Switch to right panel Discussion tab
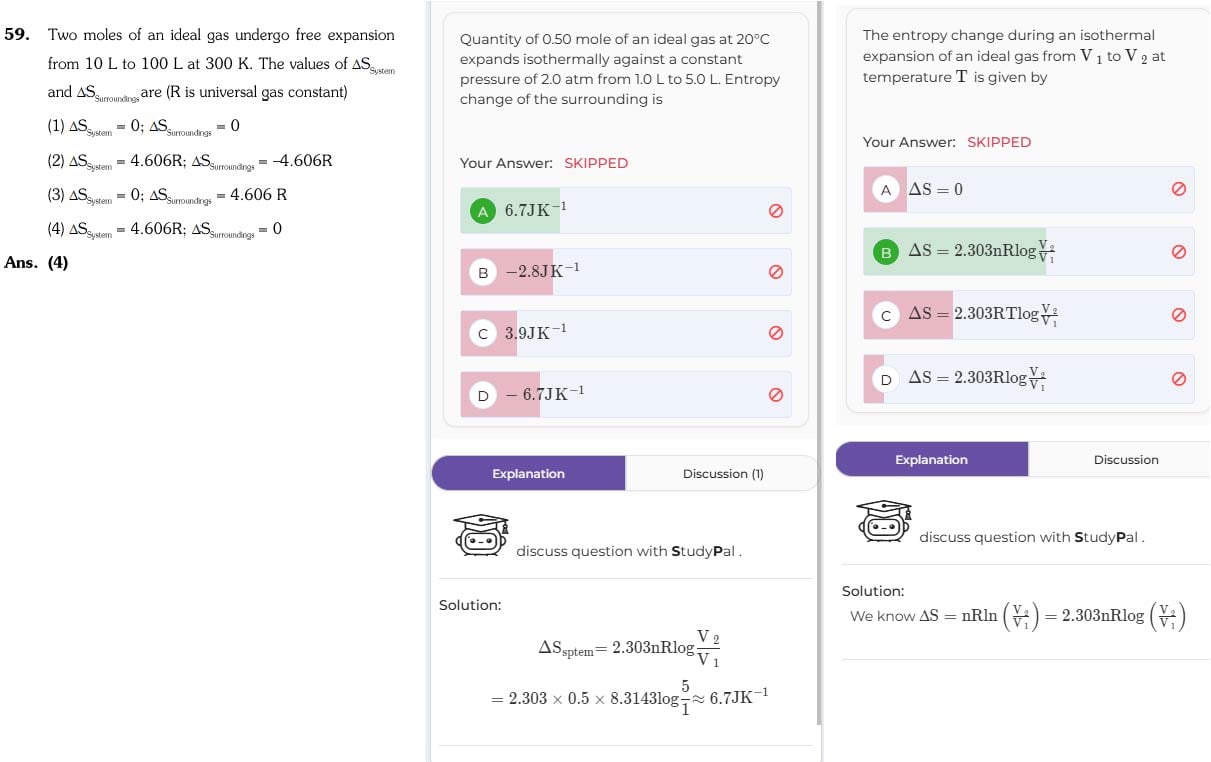 (x=1125, y=460)
